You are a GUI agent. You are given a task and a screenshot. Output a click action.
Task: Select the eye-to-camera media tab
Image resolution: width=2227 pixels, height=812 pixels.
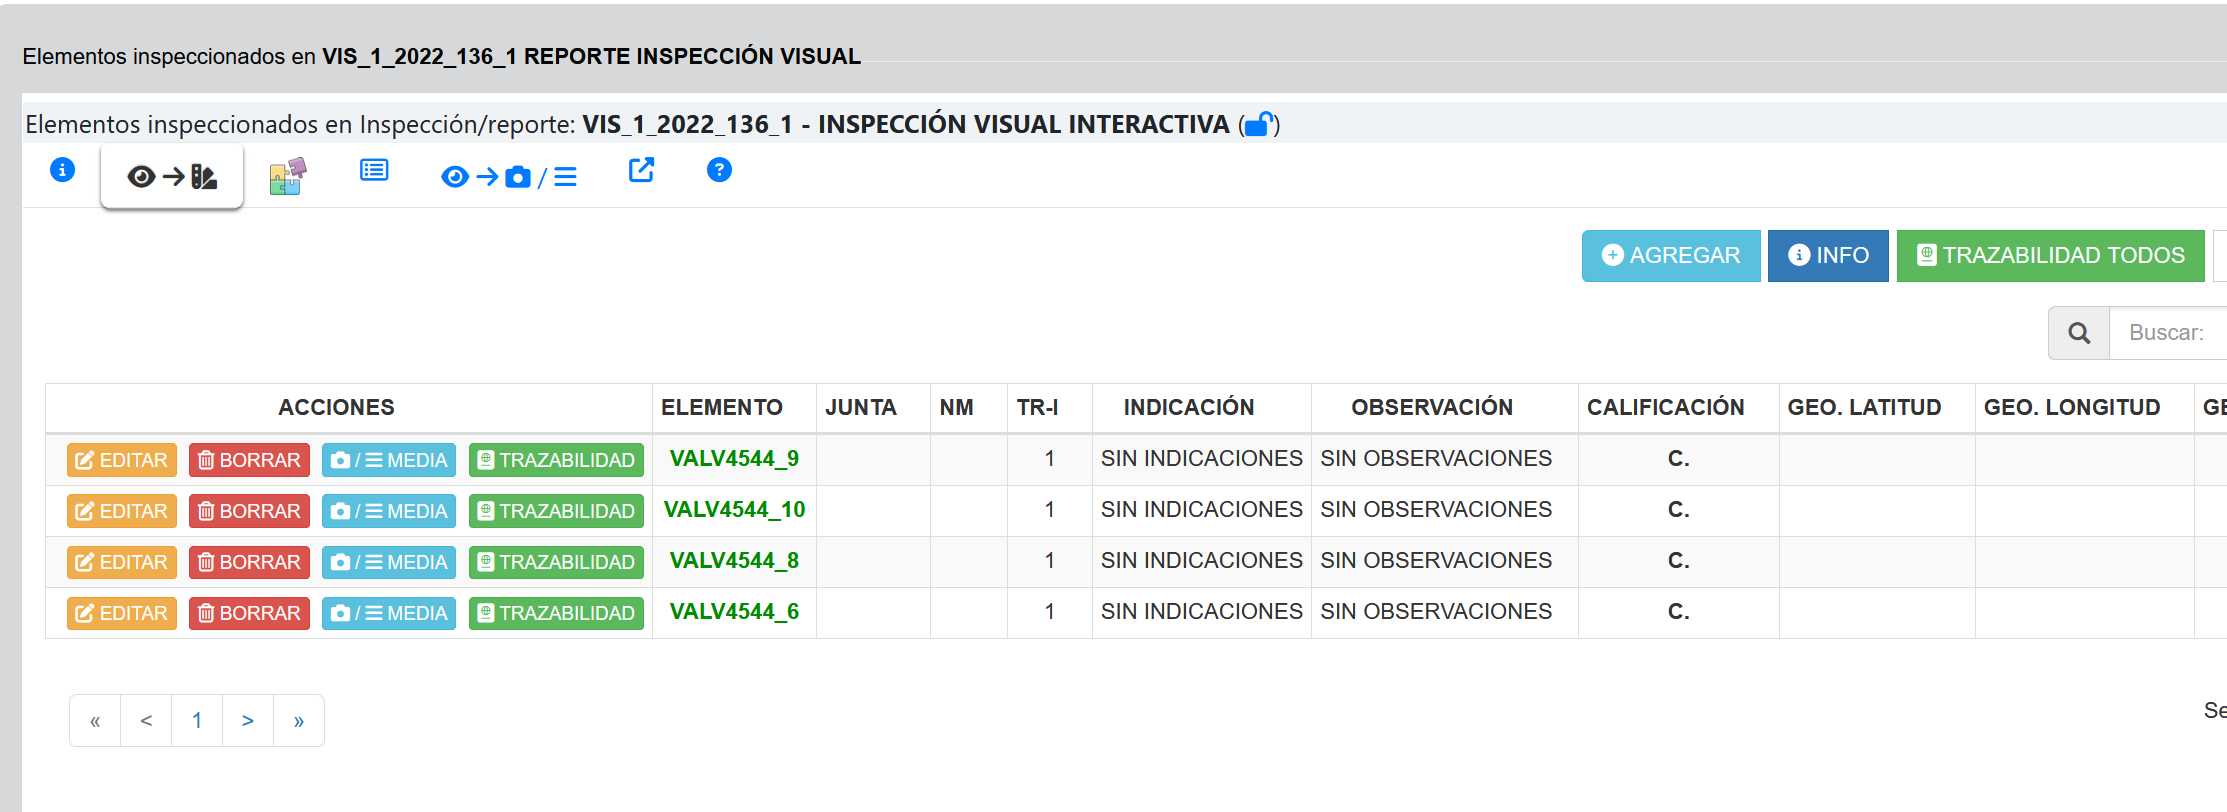(x=508, y=177)
